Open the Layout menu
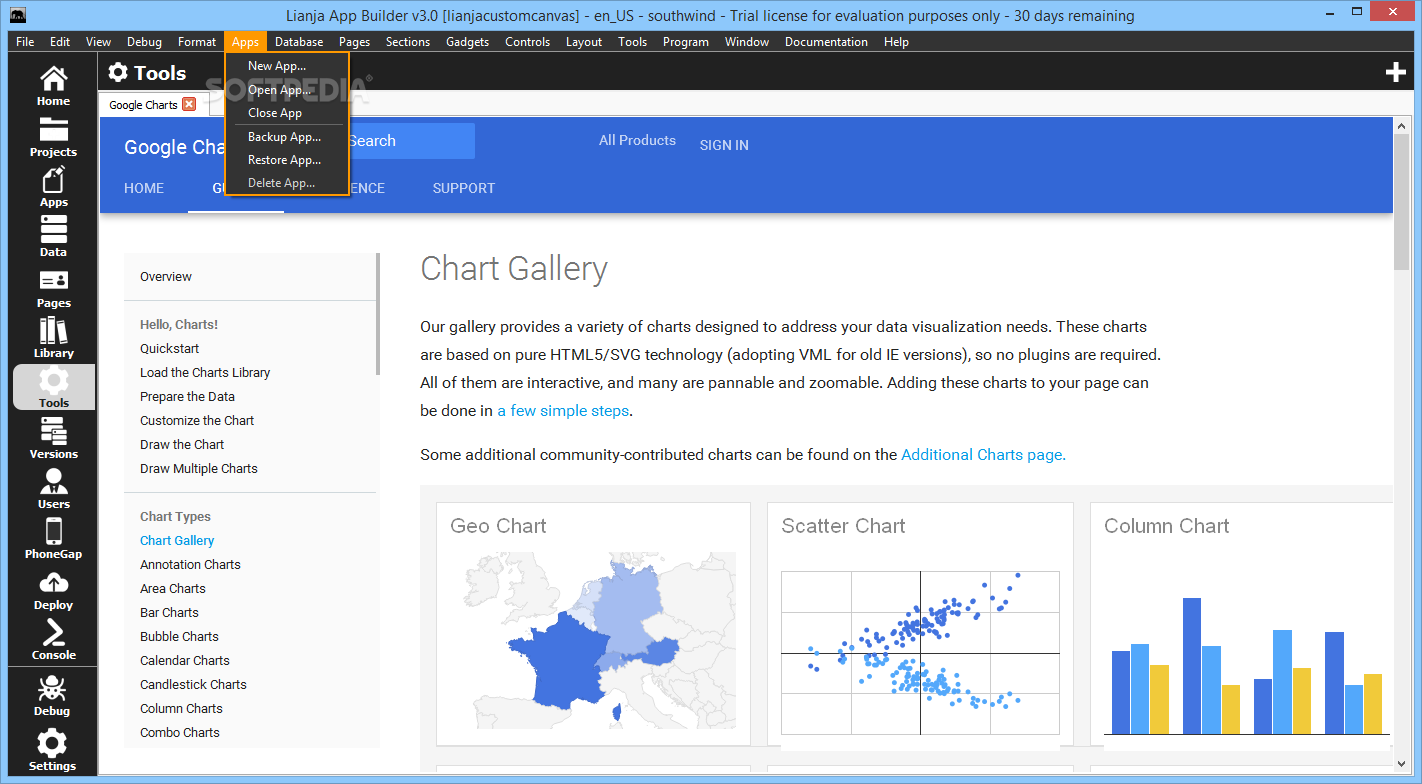The width and height of the screenshot is (1422, 784). tap(584, 42)
